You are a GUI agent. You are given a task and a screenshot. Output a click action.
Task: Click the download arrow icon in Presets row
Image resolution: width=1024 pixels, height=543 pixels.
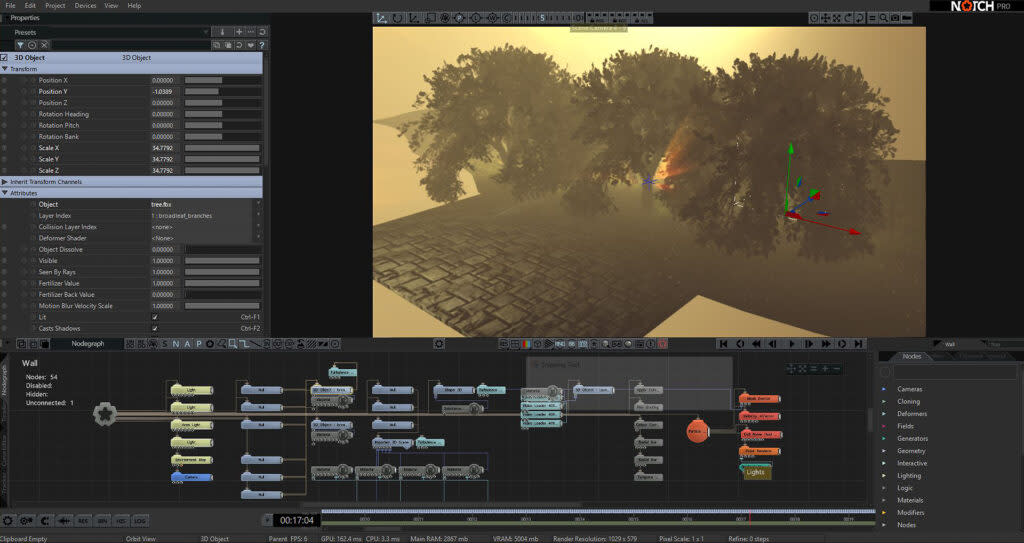pos(222,32)
